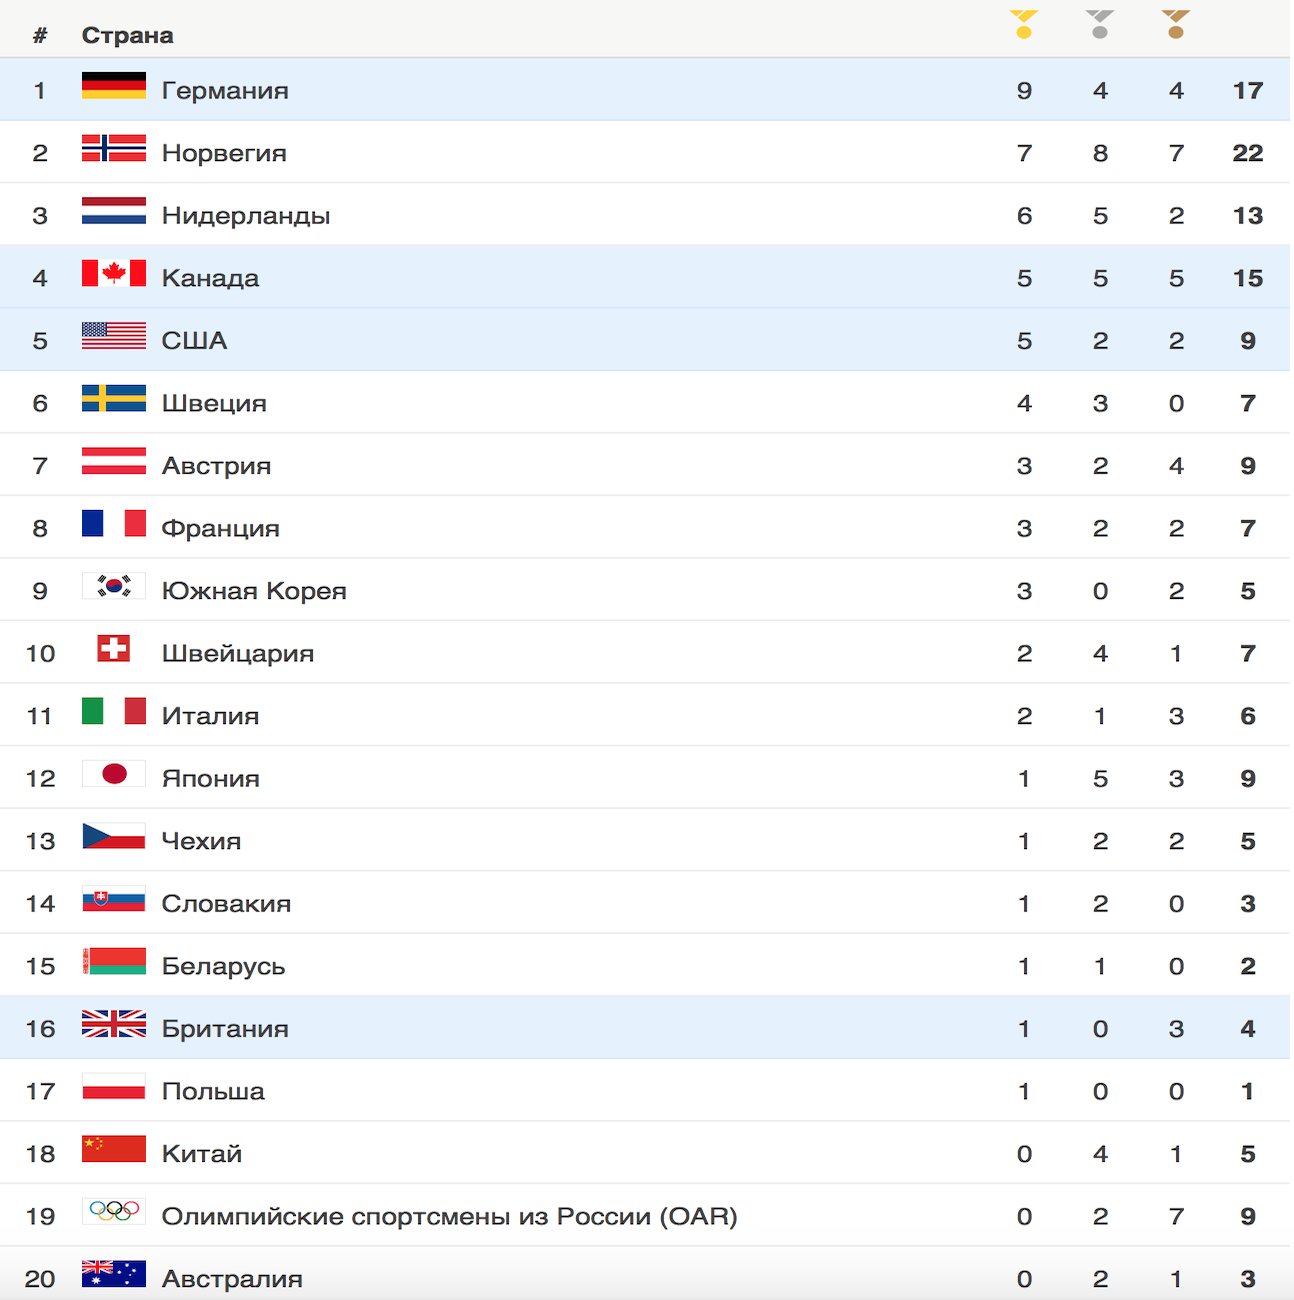
Task: Click the Britain Union Jack flag
Action: point(114,1024)
